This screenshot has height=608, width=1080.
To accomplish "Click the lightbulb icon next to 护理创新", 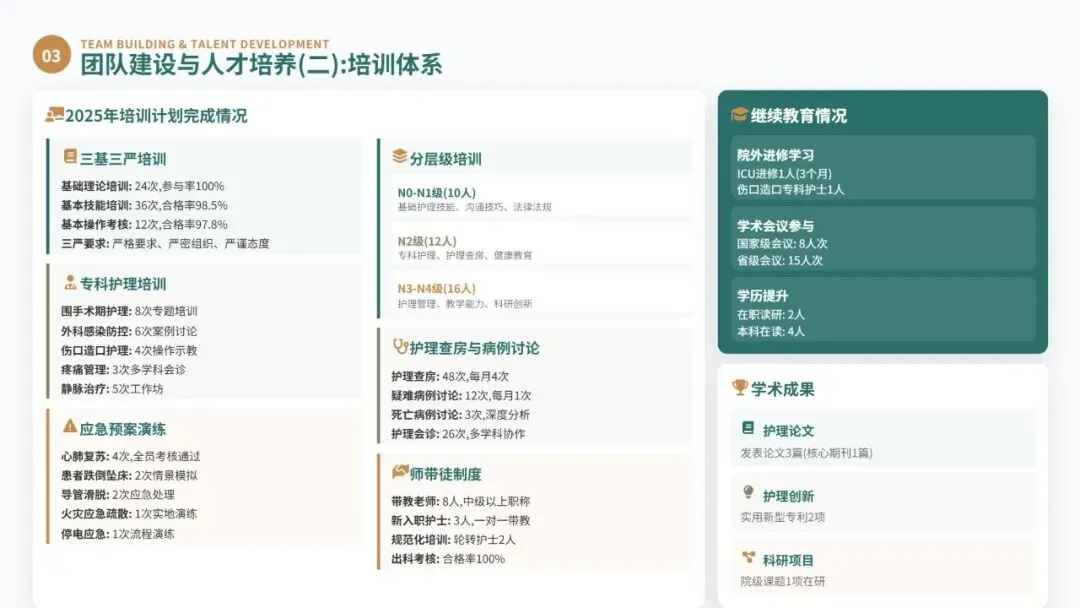I will coord(748,492).
